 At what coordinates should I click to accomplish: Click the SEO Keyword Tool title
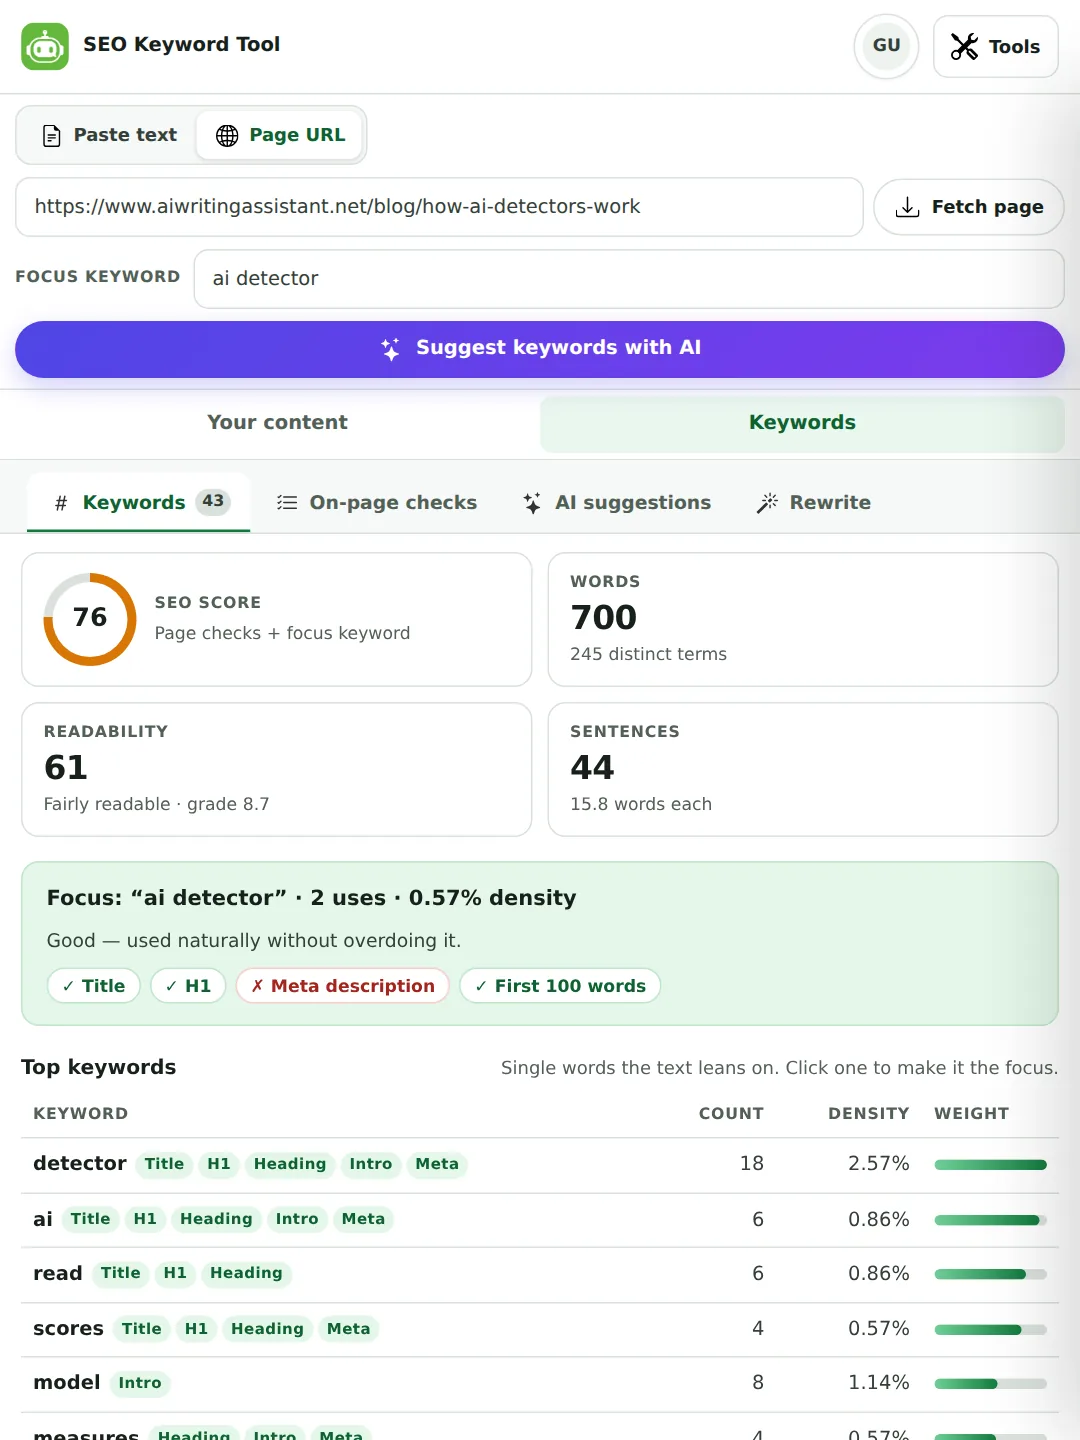click(182, 45)
